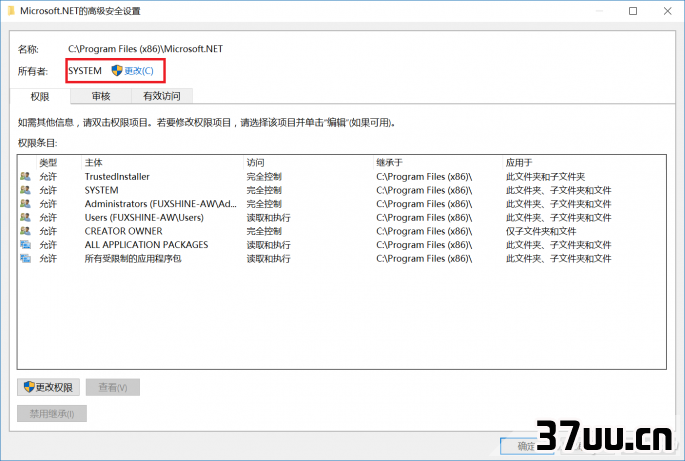Image resolution: width=685 pixels, height=461 pixels.
Task: Click the folder icon in the title bar
Action: [11, 10]
